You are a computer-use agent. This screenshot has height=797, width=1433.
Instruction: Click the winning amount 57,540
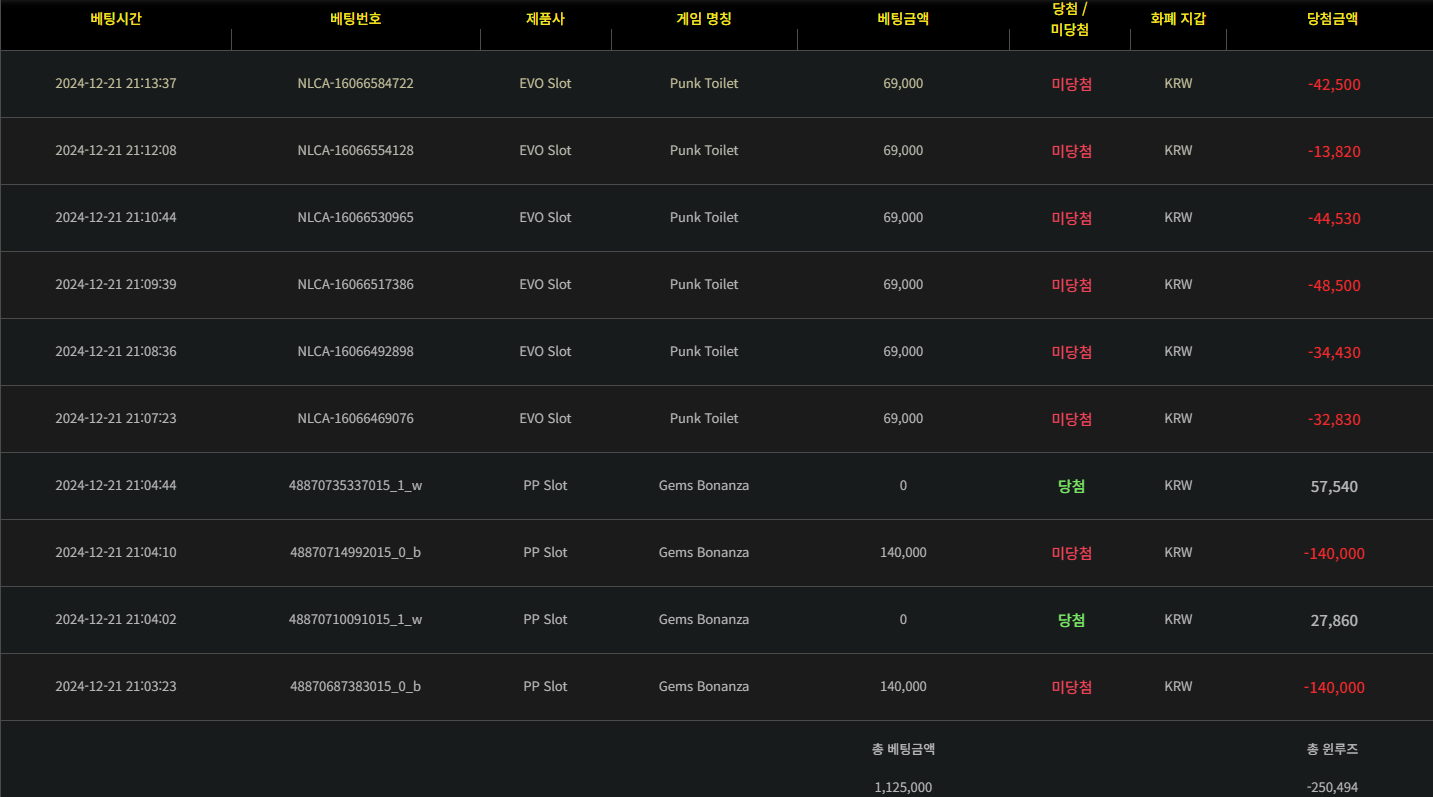(x=1334, y=487)
